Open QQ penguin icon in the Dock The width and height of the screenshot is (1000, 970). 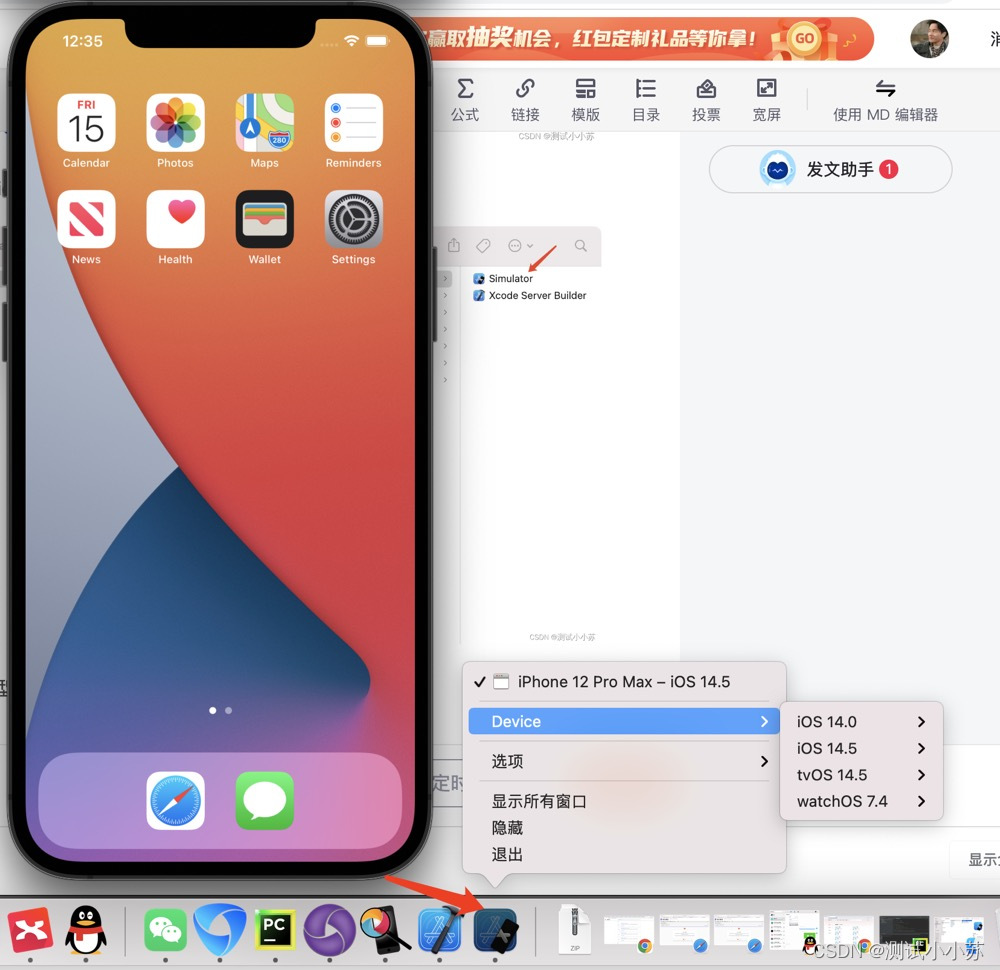(x=85, y=930)
